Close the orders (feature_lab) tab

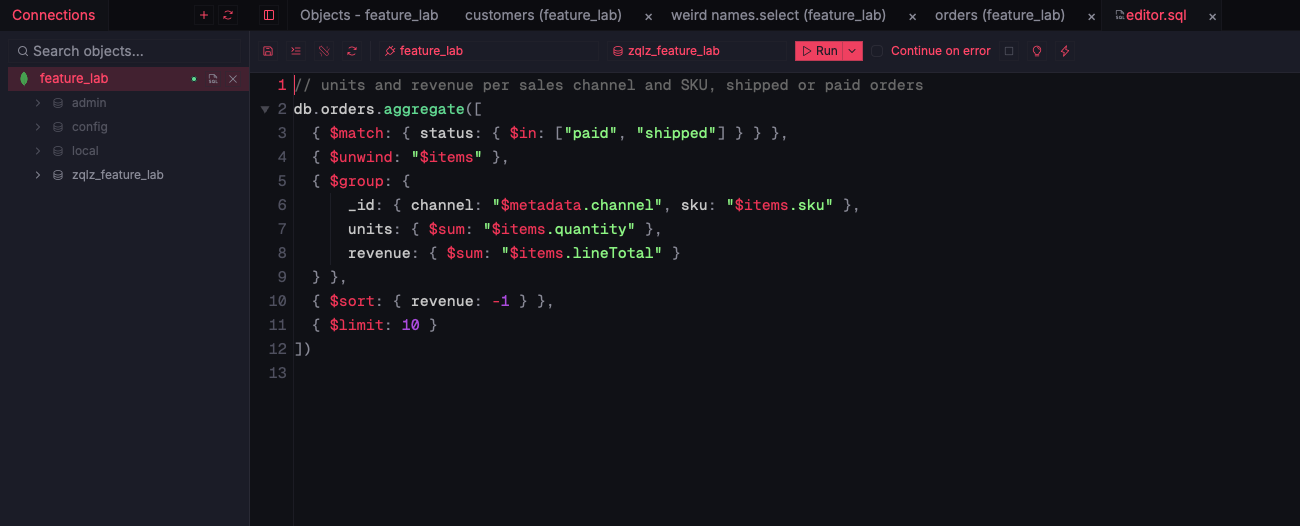pos(1091,17)
